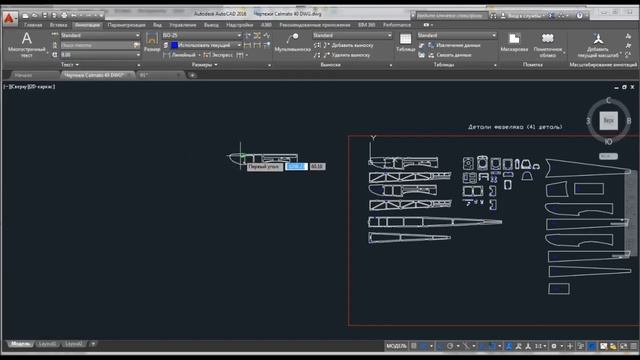Open the ISO-25 dimension style dropdown
This screenshot has width=640, height=360.
202,36
